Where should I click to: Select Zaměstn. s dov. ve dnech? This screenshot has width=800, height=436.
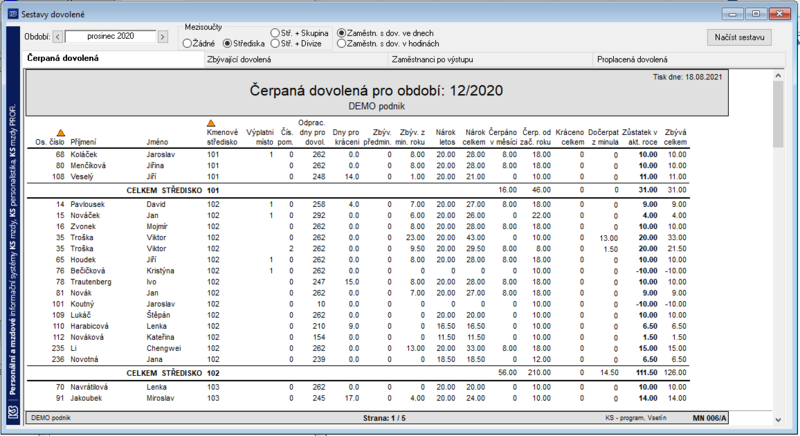click(x=386, y=33)
